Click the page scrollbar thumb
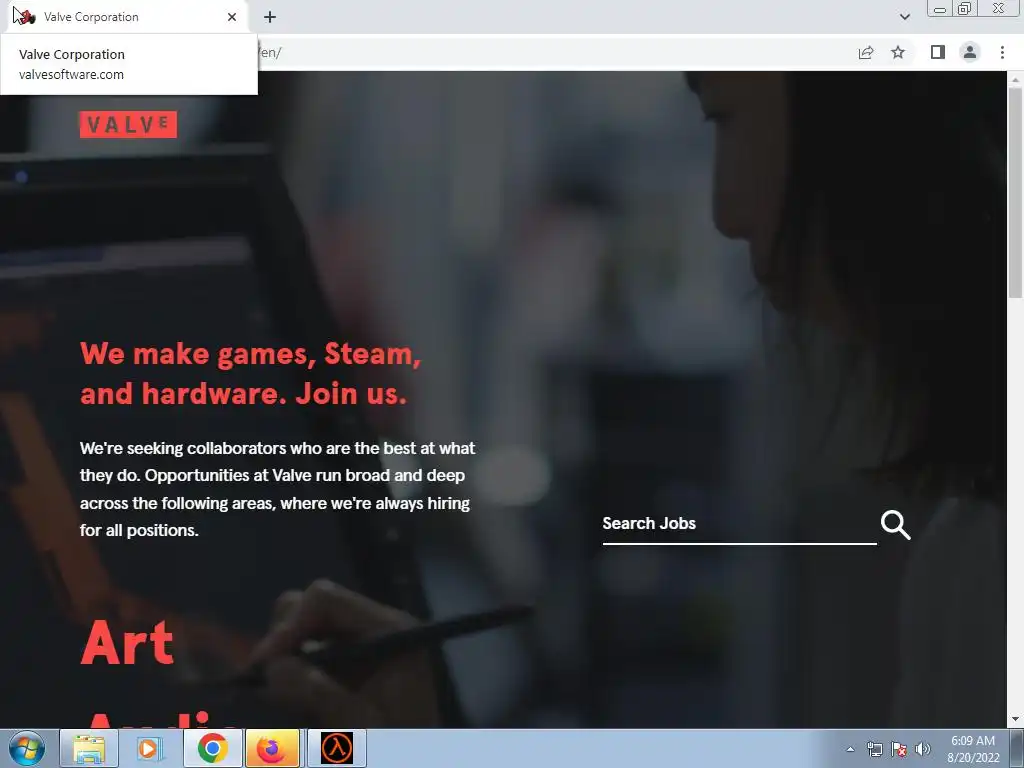Image resolution: width=1024 pixels, height=768 pixels. [1015, 193]
